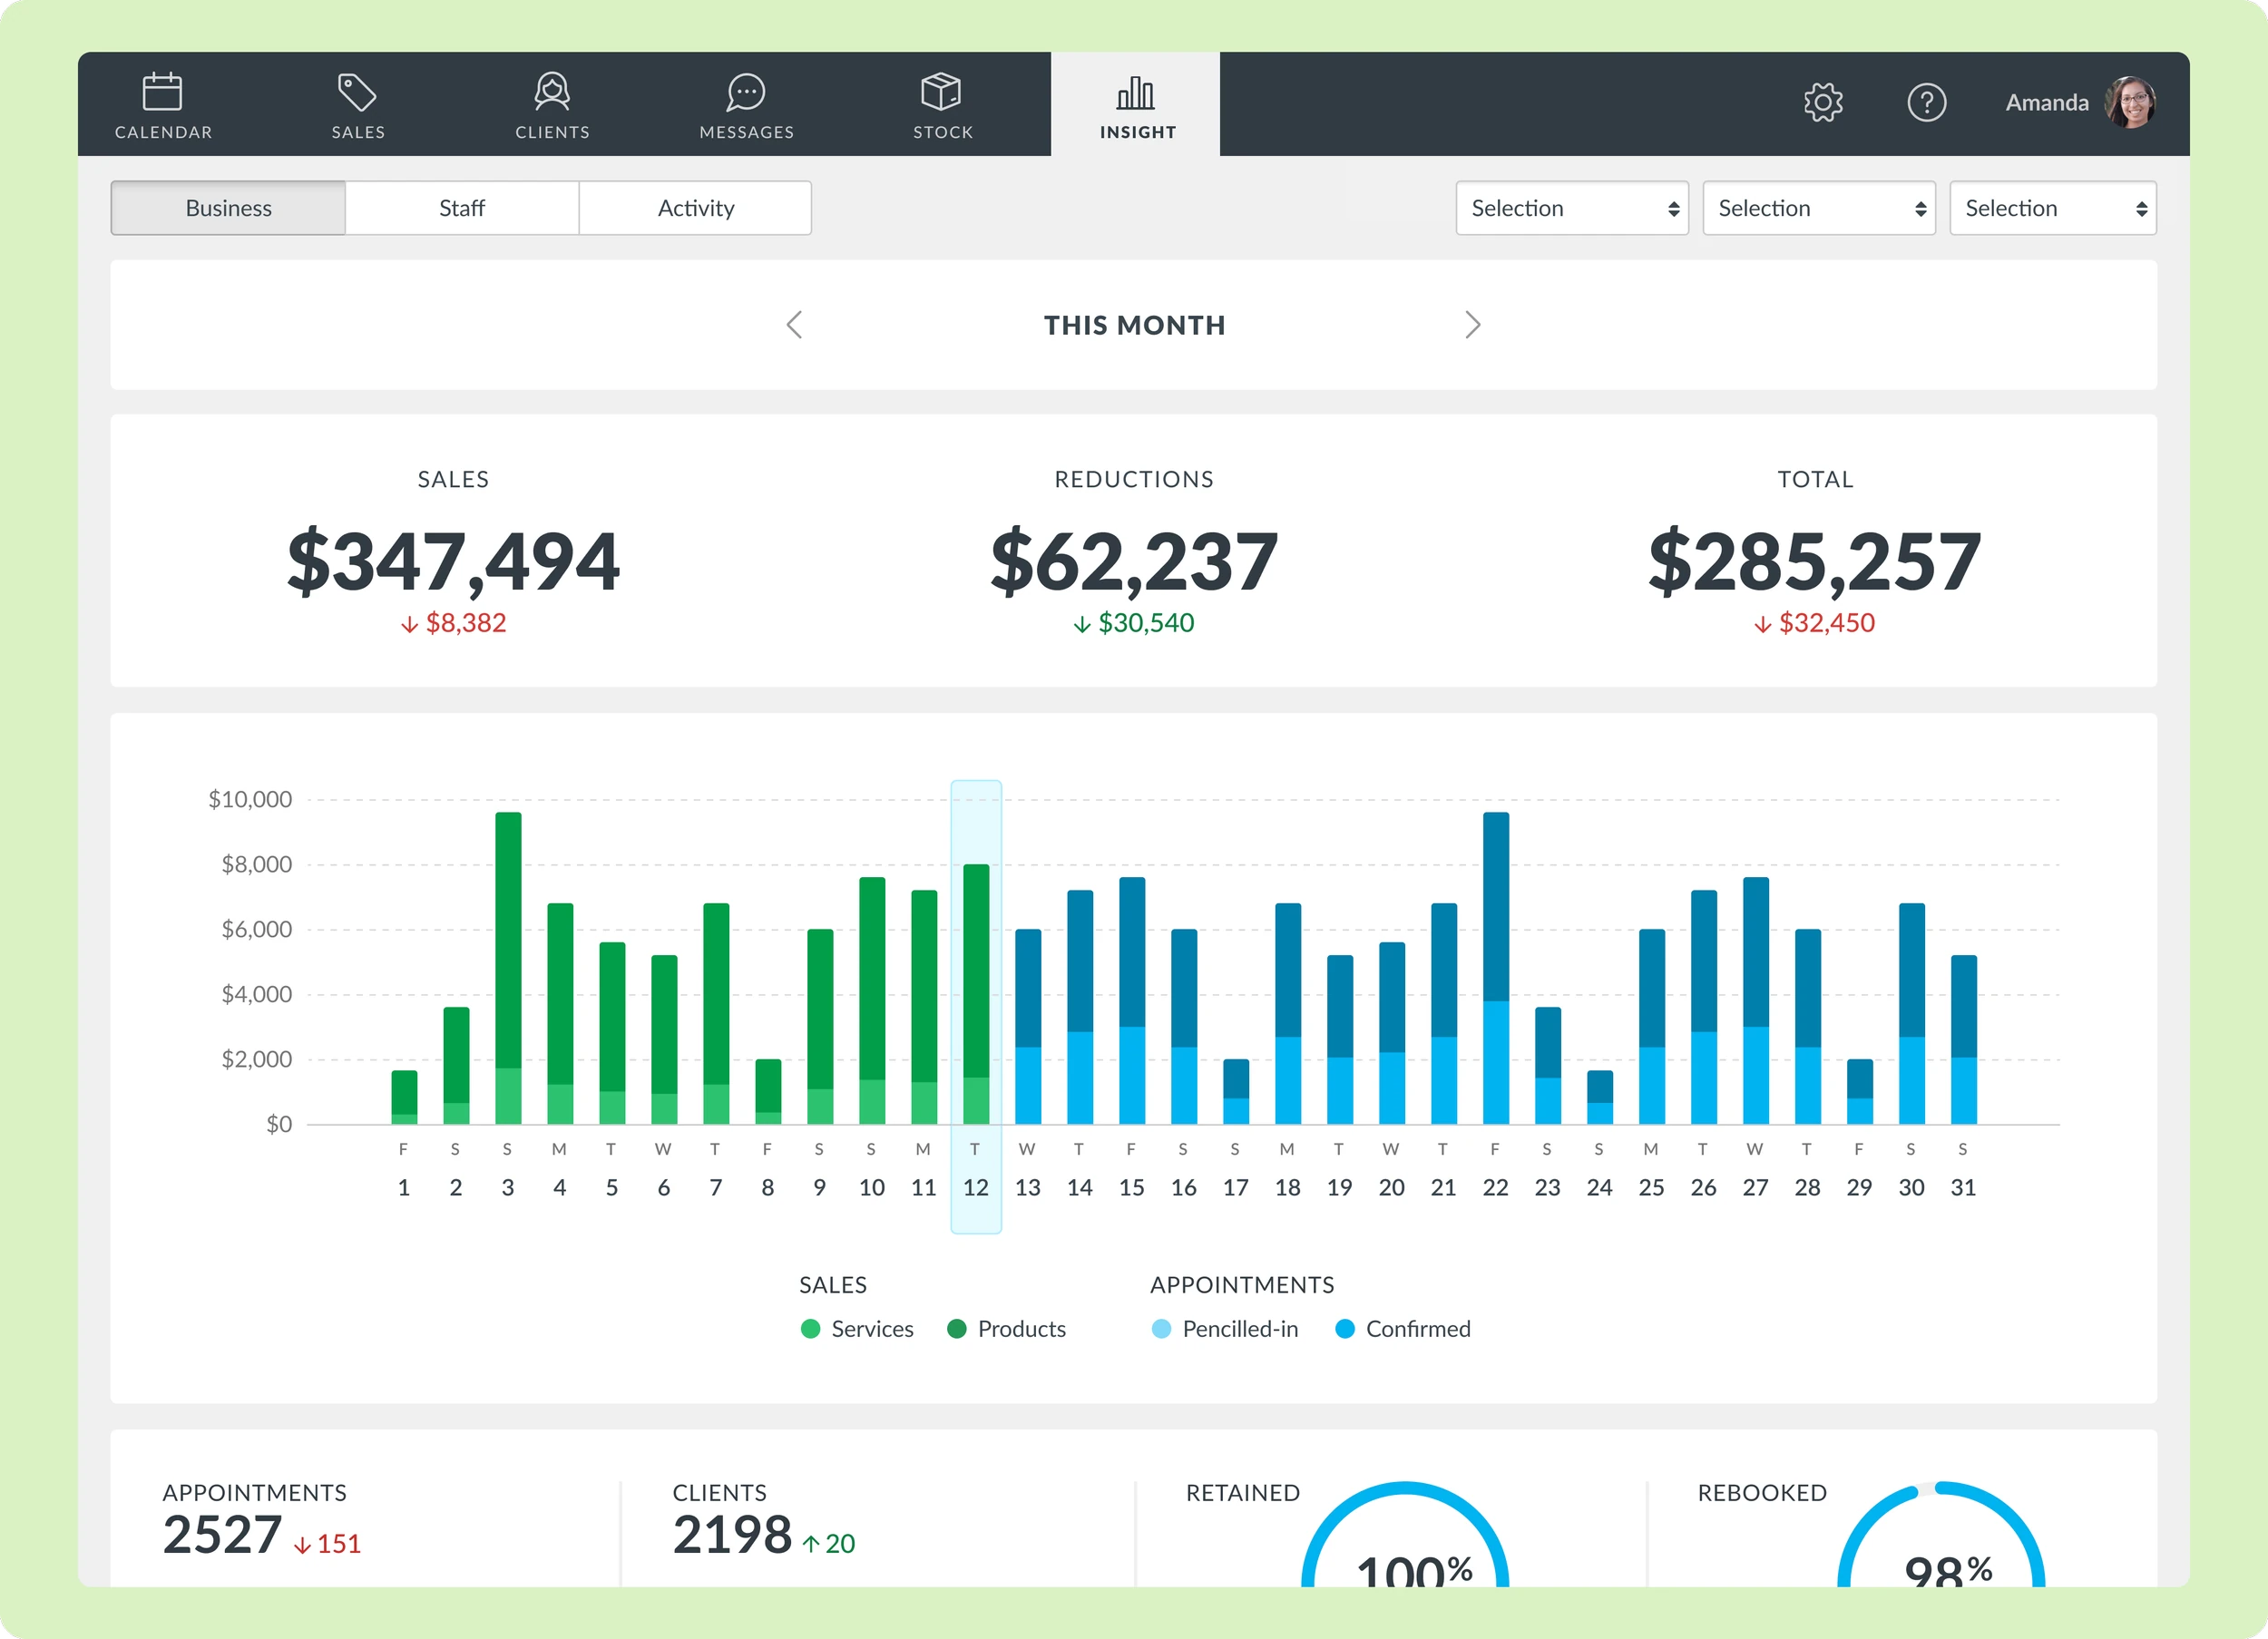Click the bar for day 22
Screen dimensions: 2268x1639
pos(1496,968)
